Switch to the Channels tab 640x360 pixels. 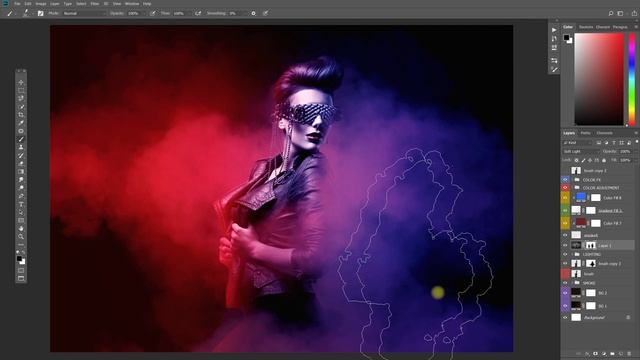point(604,133)
